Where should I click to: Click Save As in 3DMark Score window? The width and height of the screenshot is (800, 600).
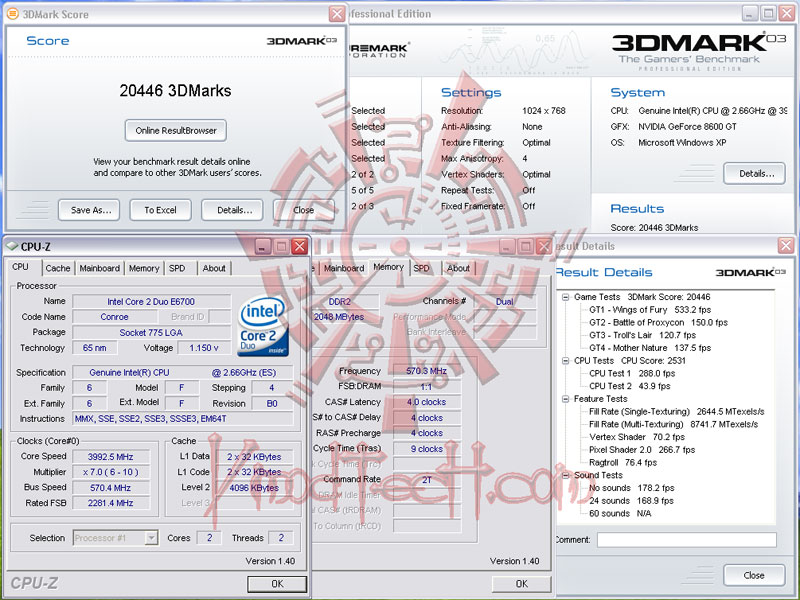coord(89,210)
